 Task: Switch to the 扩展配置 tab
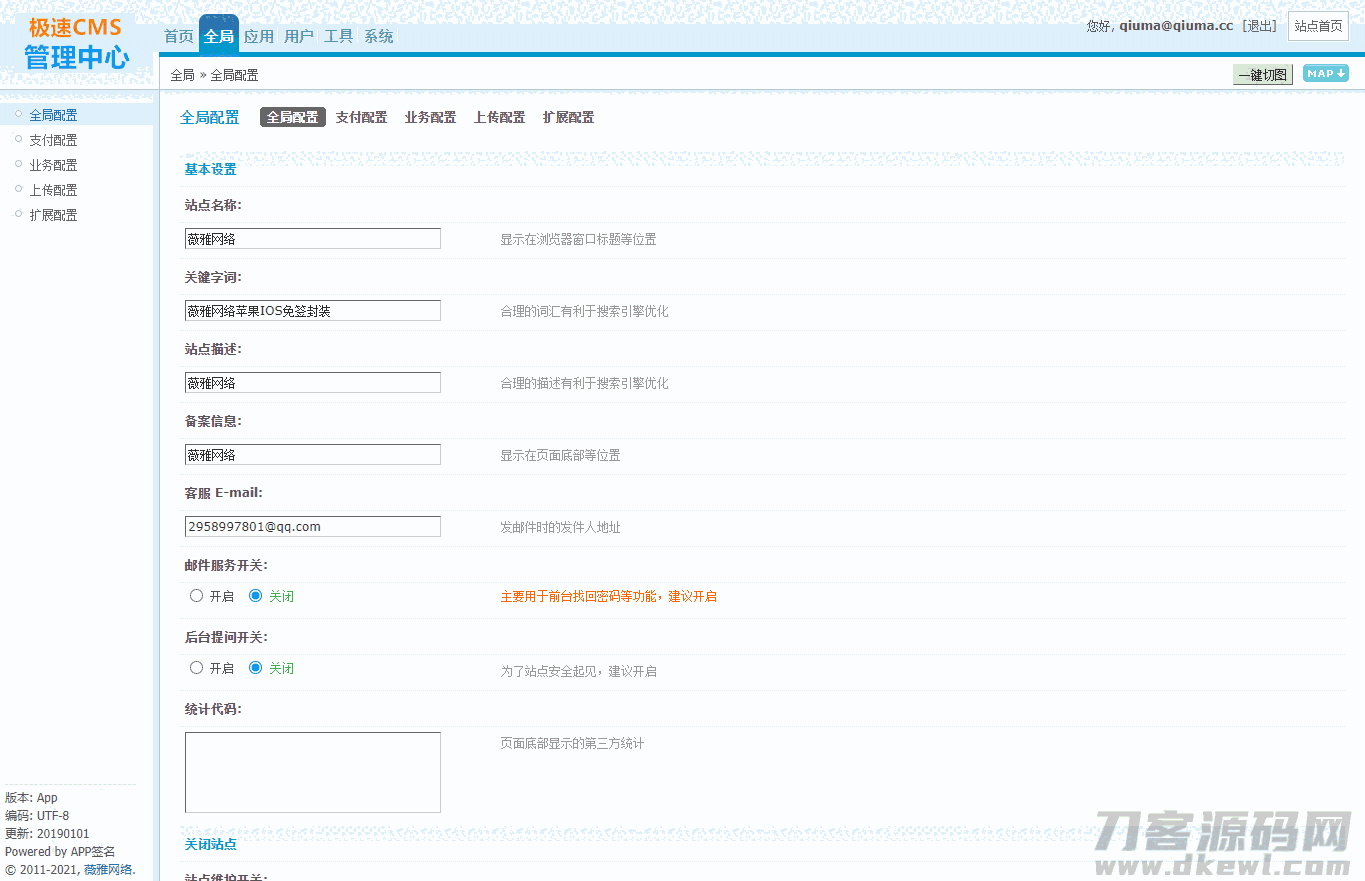coord(568,118)
